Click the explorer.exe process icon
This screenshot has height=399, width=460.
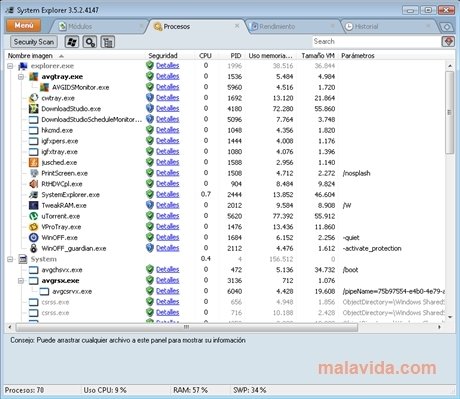point(23,66)
